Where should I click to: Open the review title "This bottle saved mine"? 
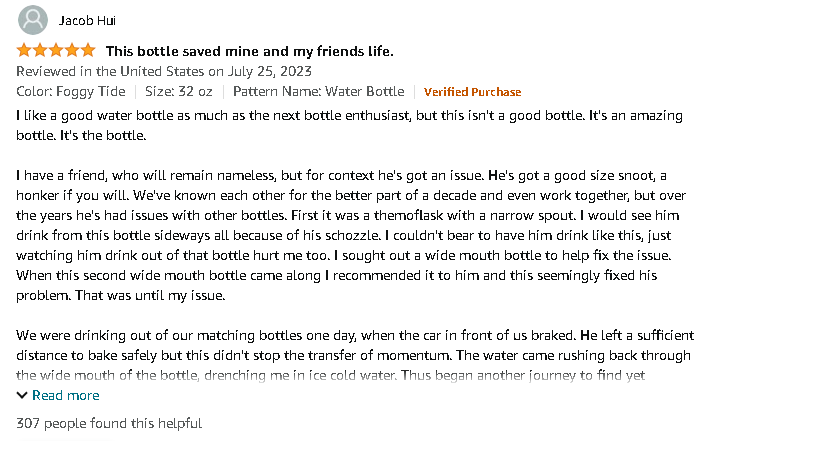[x=249, y=51]
